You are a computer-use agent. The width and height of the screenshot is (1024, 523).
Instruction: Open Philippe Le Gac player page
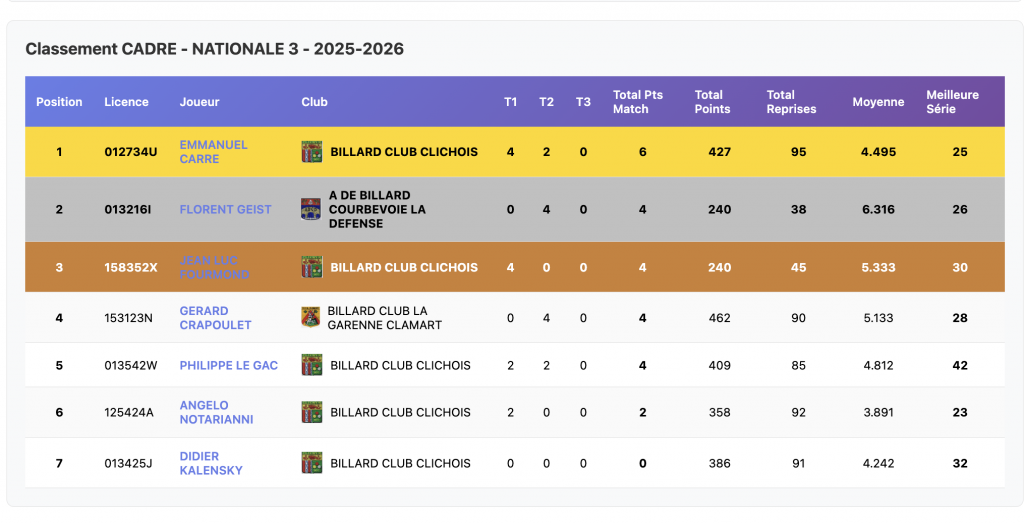tap(229, 366)
